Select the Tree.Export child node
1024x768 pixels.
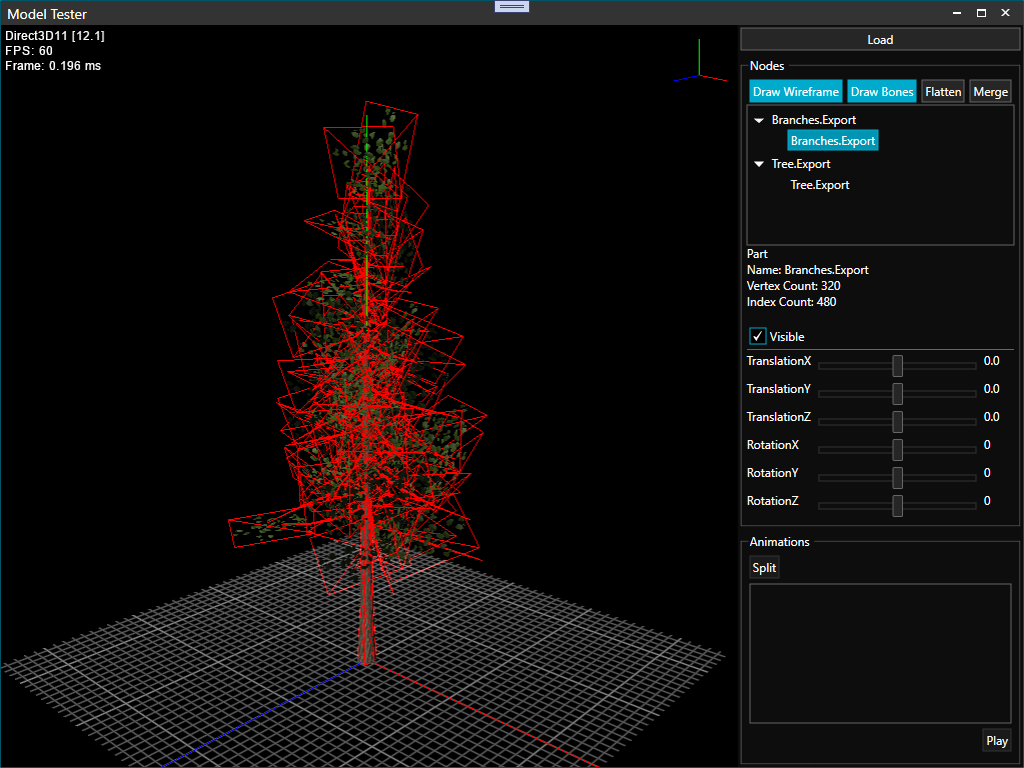click(x=819, y=185)
